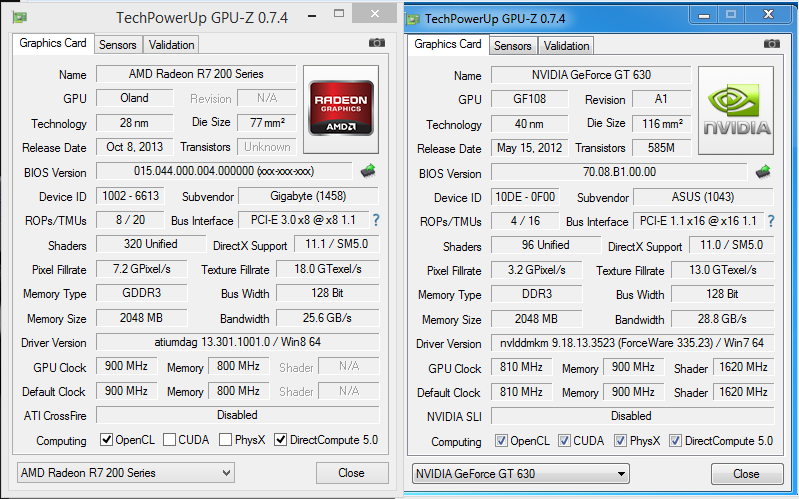Screen dimensions: 799x499
Task: Click the 320 Unified shaders field
Action: (x=151, y=244)
